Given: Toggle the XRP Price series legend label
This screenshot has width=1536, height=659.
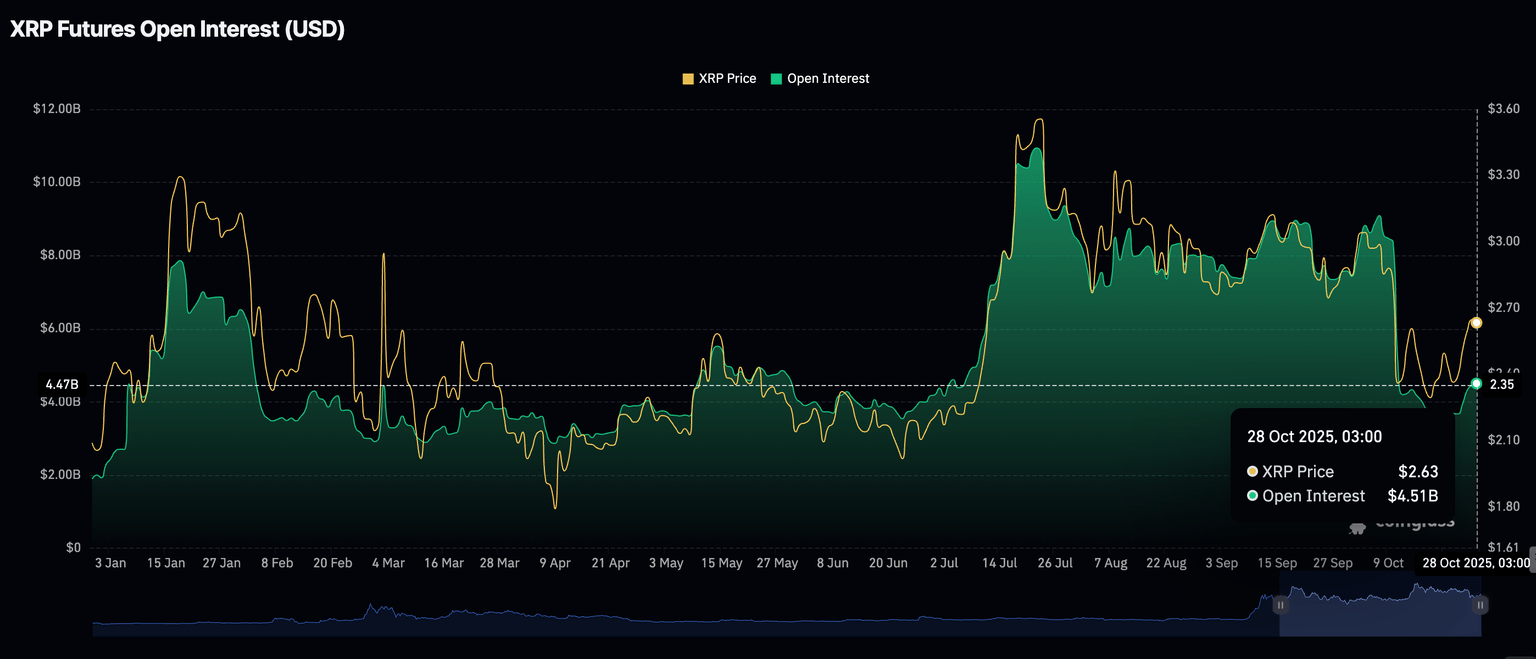Looking at the screenshot, I should [727, 79].
